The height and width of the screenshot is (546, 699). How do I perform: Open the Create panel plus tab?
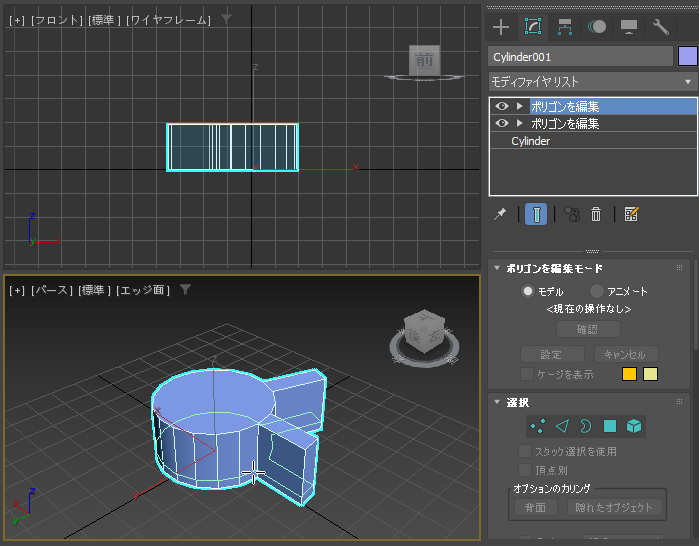coord(501,27)
